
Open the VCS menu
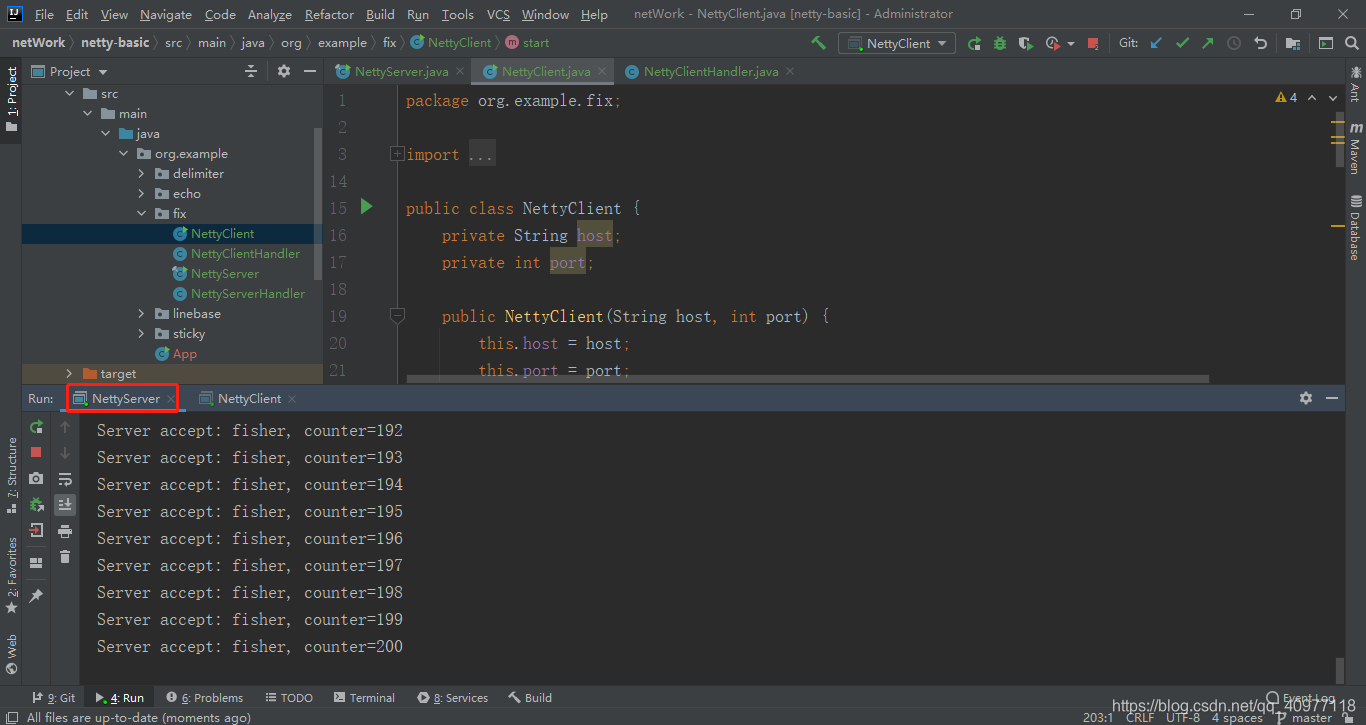(x=498, y=15)
